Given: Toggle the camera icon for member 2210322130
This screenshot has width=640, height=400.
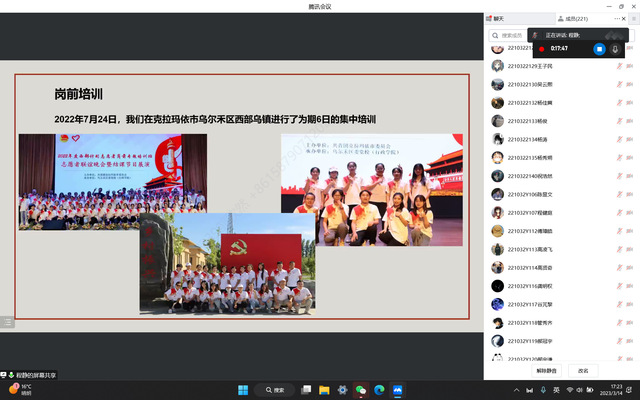Looking at the screenshot, I should pos(629,84).
